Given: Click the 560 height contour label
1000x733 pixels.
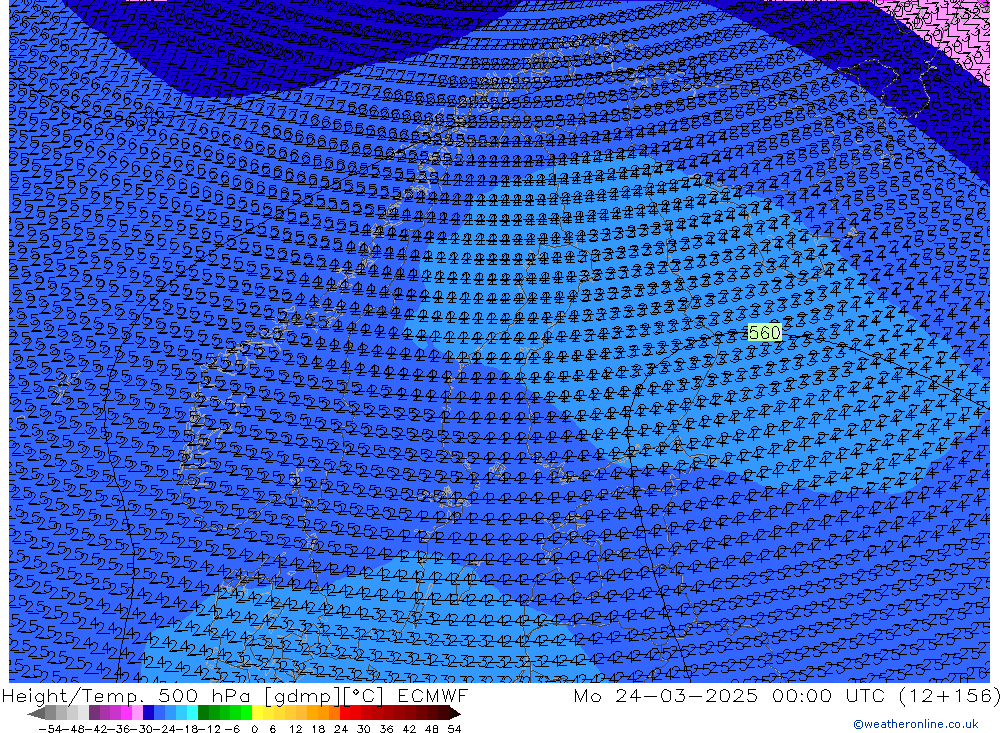Looking at the screenshot, I should tap(764, 332).
